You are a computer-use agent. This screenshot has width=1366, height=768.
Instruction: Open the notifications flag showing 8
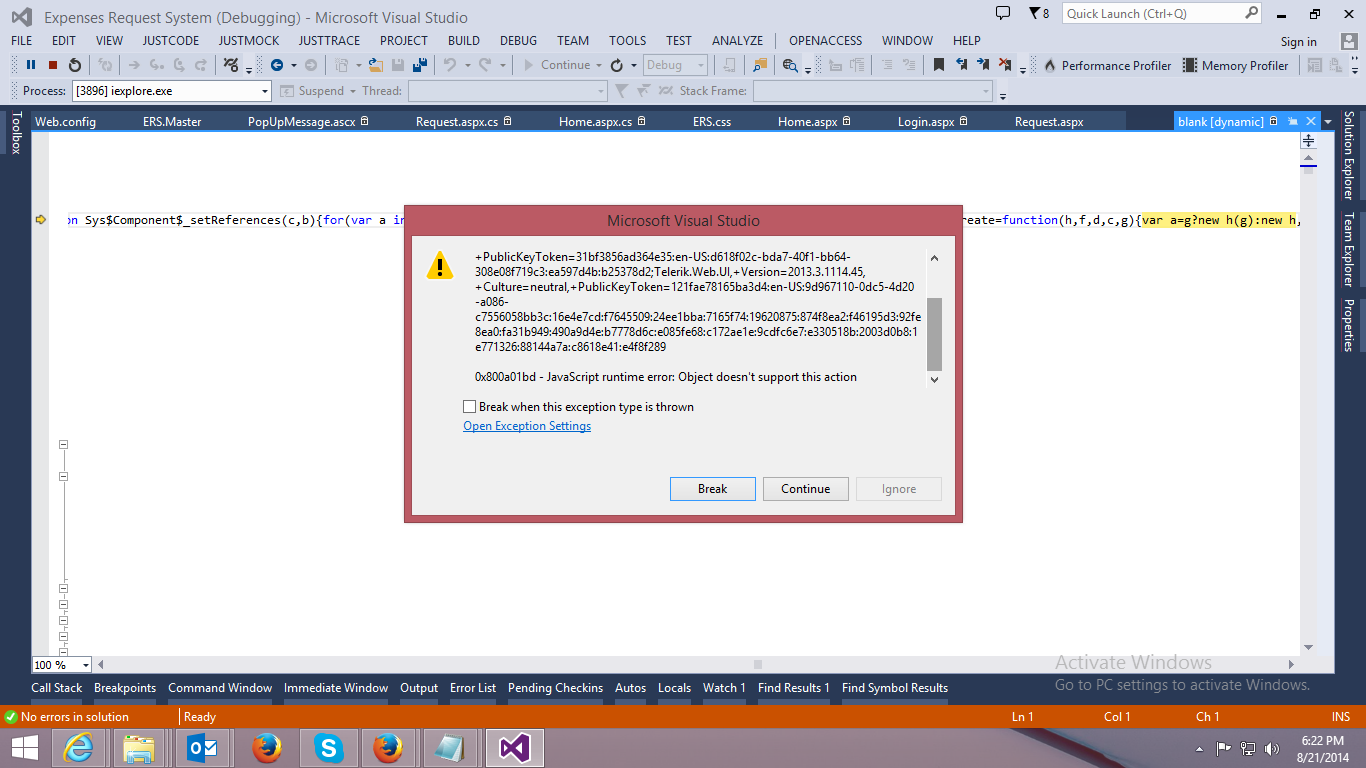pos(1039,13)
